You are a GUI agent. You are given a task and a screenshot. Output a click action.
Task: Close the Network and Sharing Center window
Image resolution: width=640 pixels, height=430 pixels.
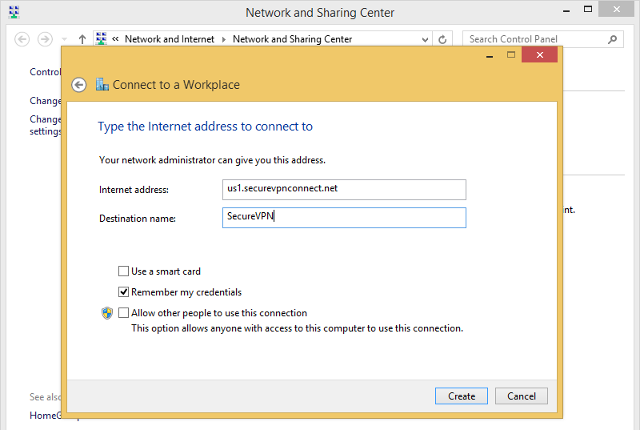[x=616, y=9]
